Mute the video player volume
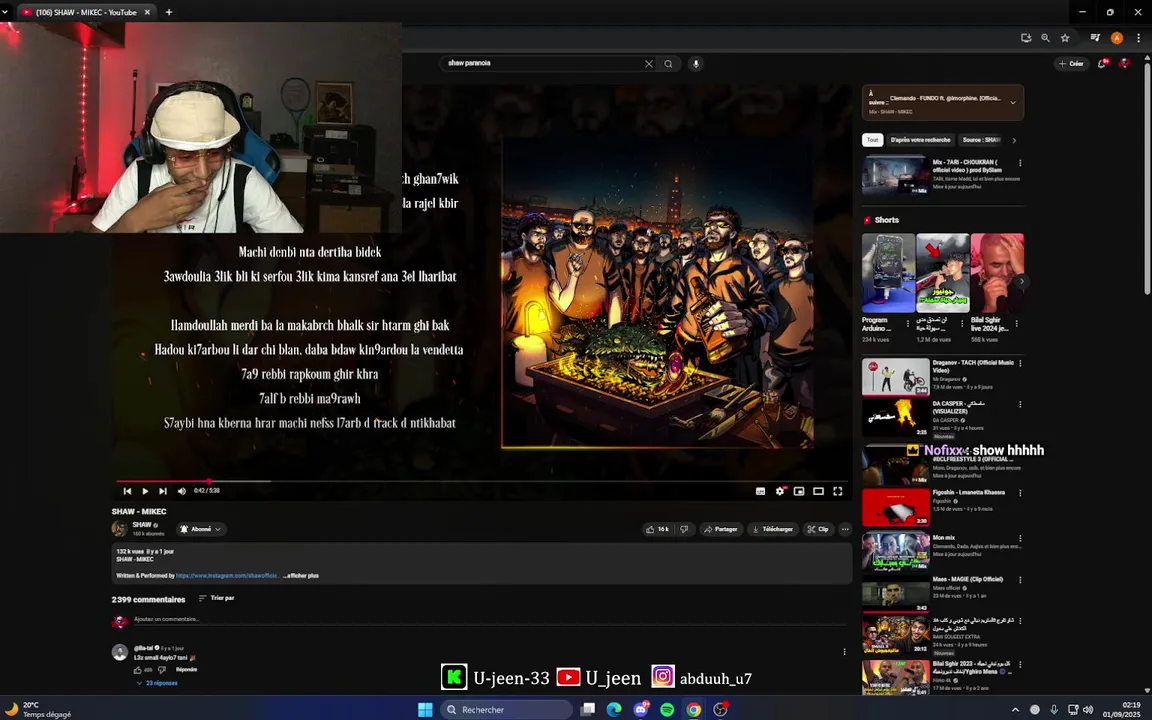The height and width of the screenshot is (720, 1152). (x=181, y=492)
